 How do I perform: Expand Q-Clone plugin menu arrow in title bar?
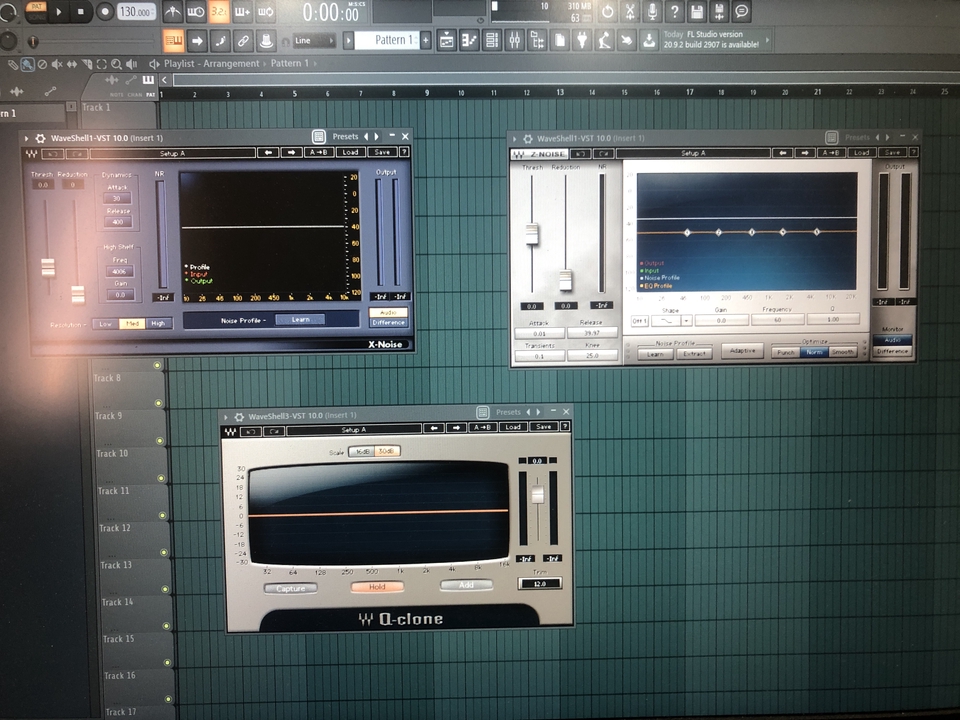pos(226,417)
